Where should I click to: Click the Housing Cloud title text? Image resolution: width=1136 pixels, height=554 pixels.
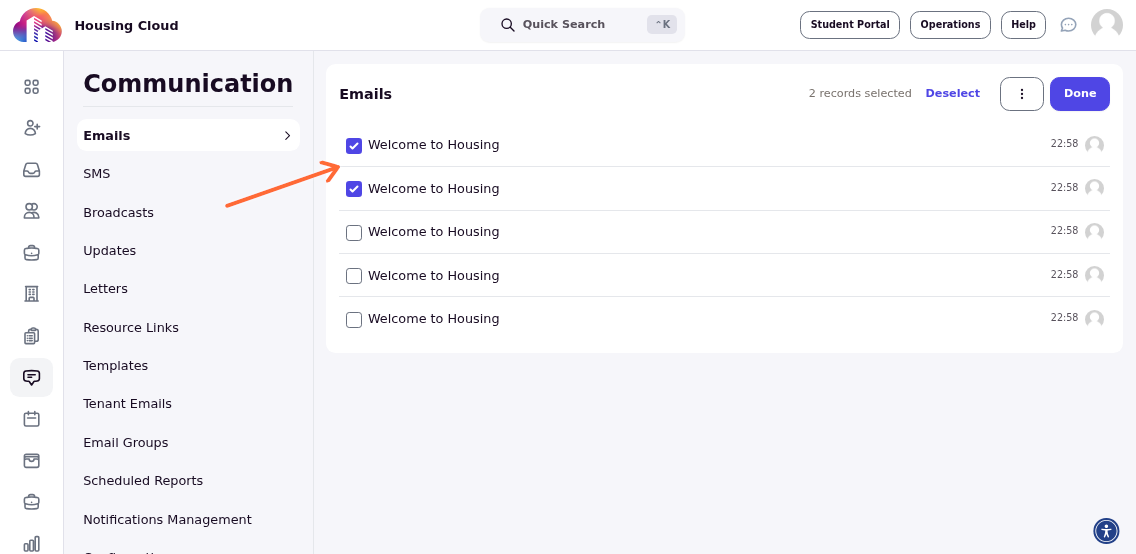pos(126,25)
